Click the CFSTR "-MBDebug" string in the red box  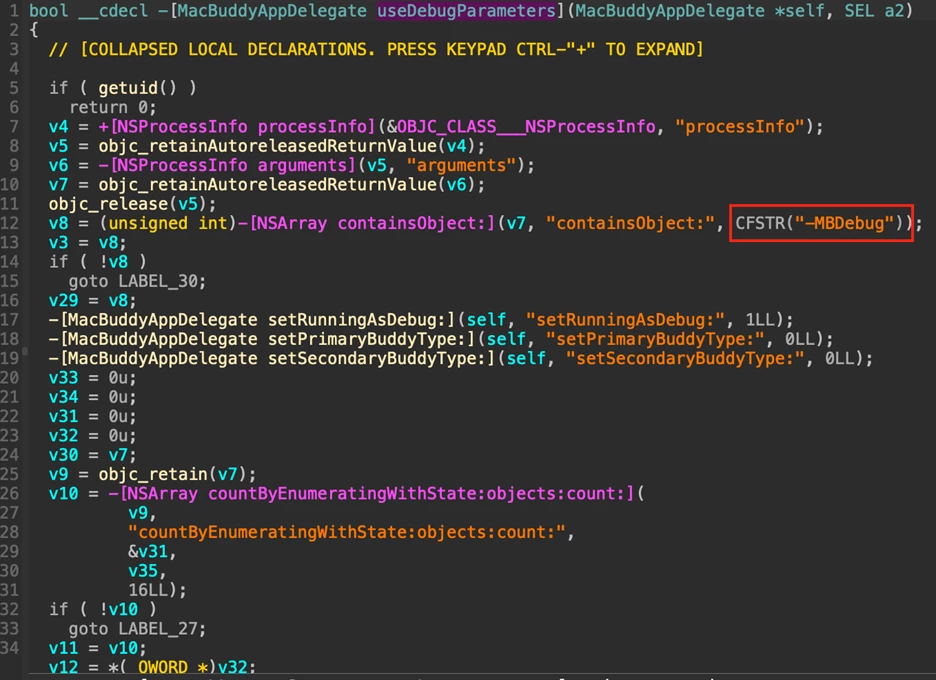point(819,223)
